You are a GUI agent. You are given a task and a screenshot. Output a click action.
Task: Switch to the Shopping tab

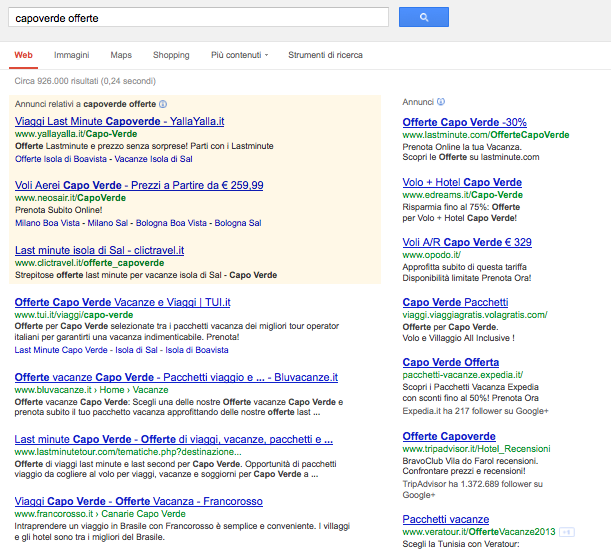(171, 55)
